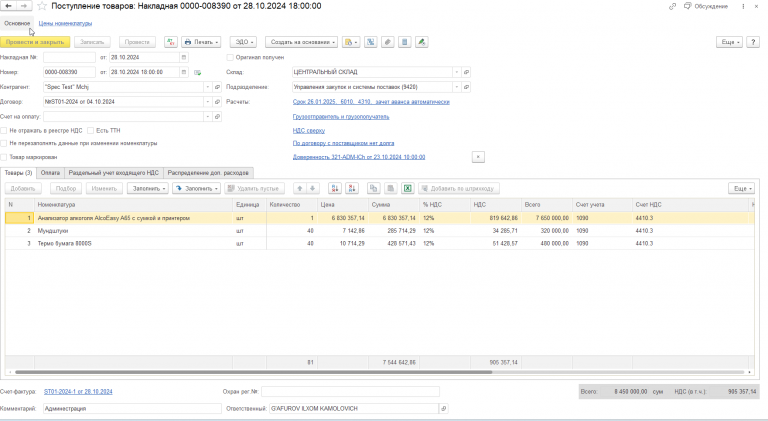Open the yellow document icon dropdown
Viewport: 768px width, 421px height.
(x=351, y=42)
